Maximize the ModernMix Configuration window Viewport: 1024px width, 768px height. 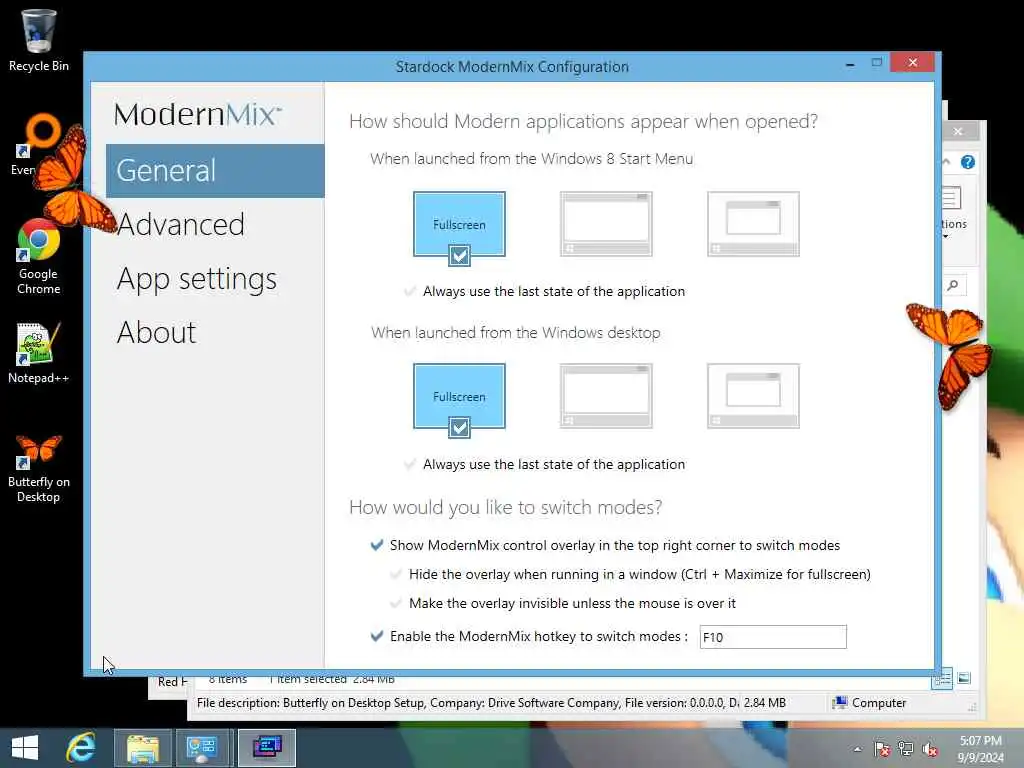click(876, 63)
